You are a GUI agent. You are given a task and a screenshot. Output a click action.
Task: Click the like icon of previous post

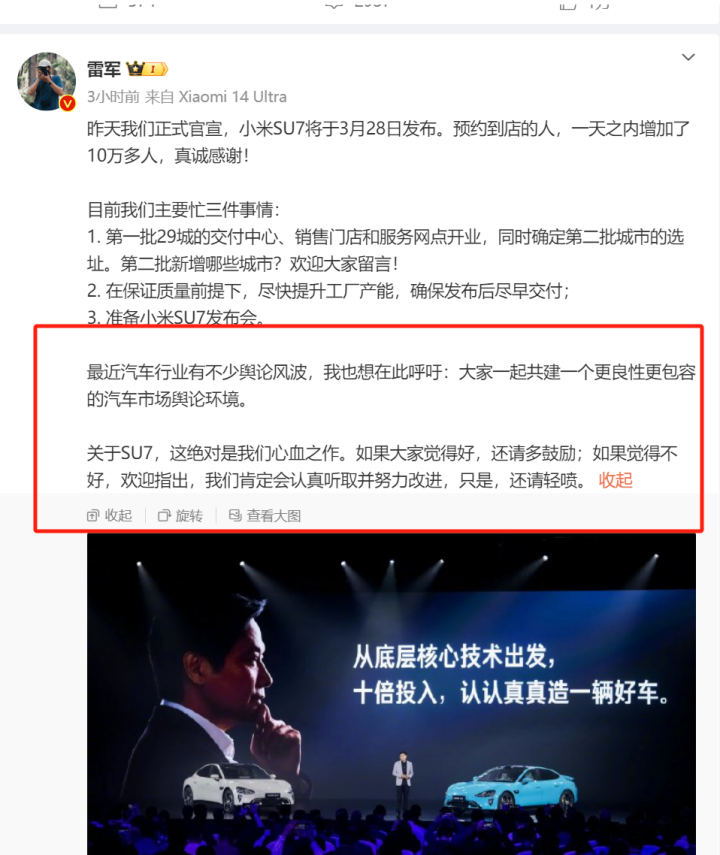pos(567,4)
